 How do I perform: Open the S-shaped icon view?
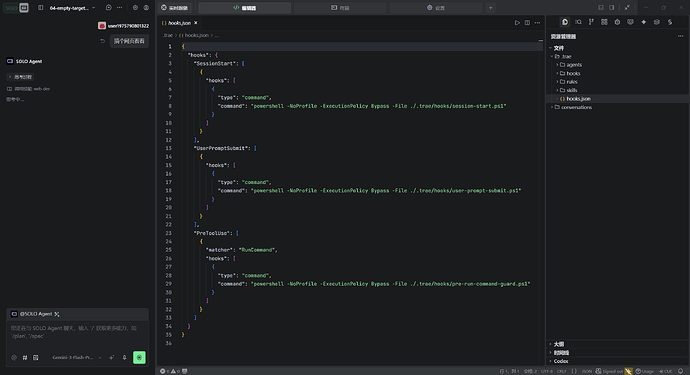(x=670, y=22)
